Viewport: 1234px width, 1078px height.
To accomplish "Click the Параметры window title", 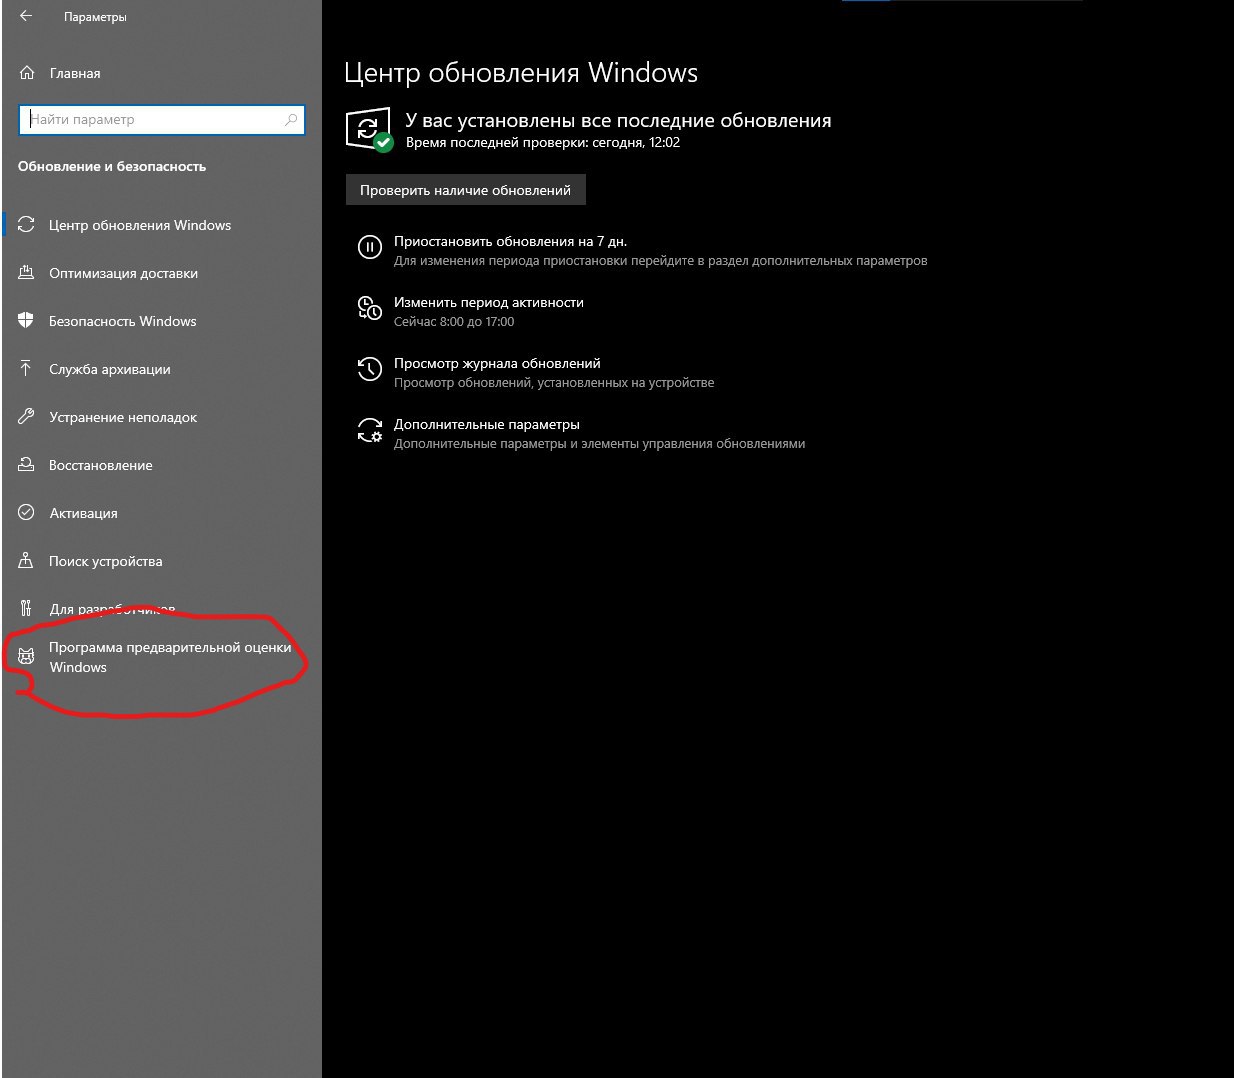I will click(x=95, y=17).
